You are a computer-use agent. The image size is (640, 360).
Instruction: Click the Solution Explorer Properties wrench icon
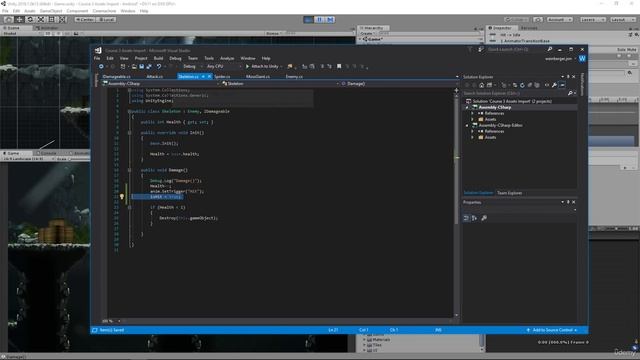(x=554, y=85)
